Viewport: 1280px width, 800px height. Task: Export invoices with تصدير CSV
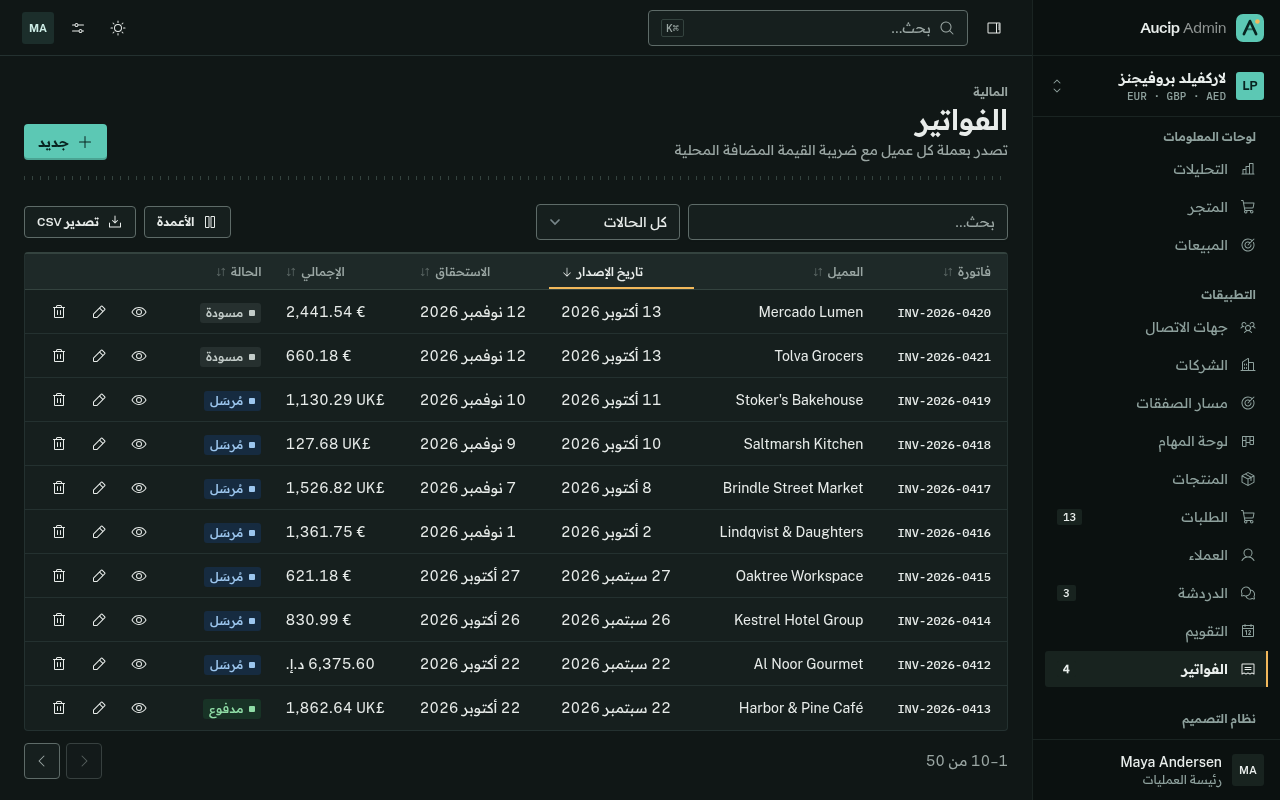[80, 222]
